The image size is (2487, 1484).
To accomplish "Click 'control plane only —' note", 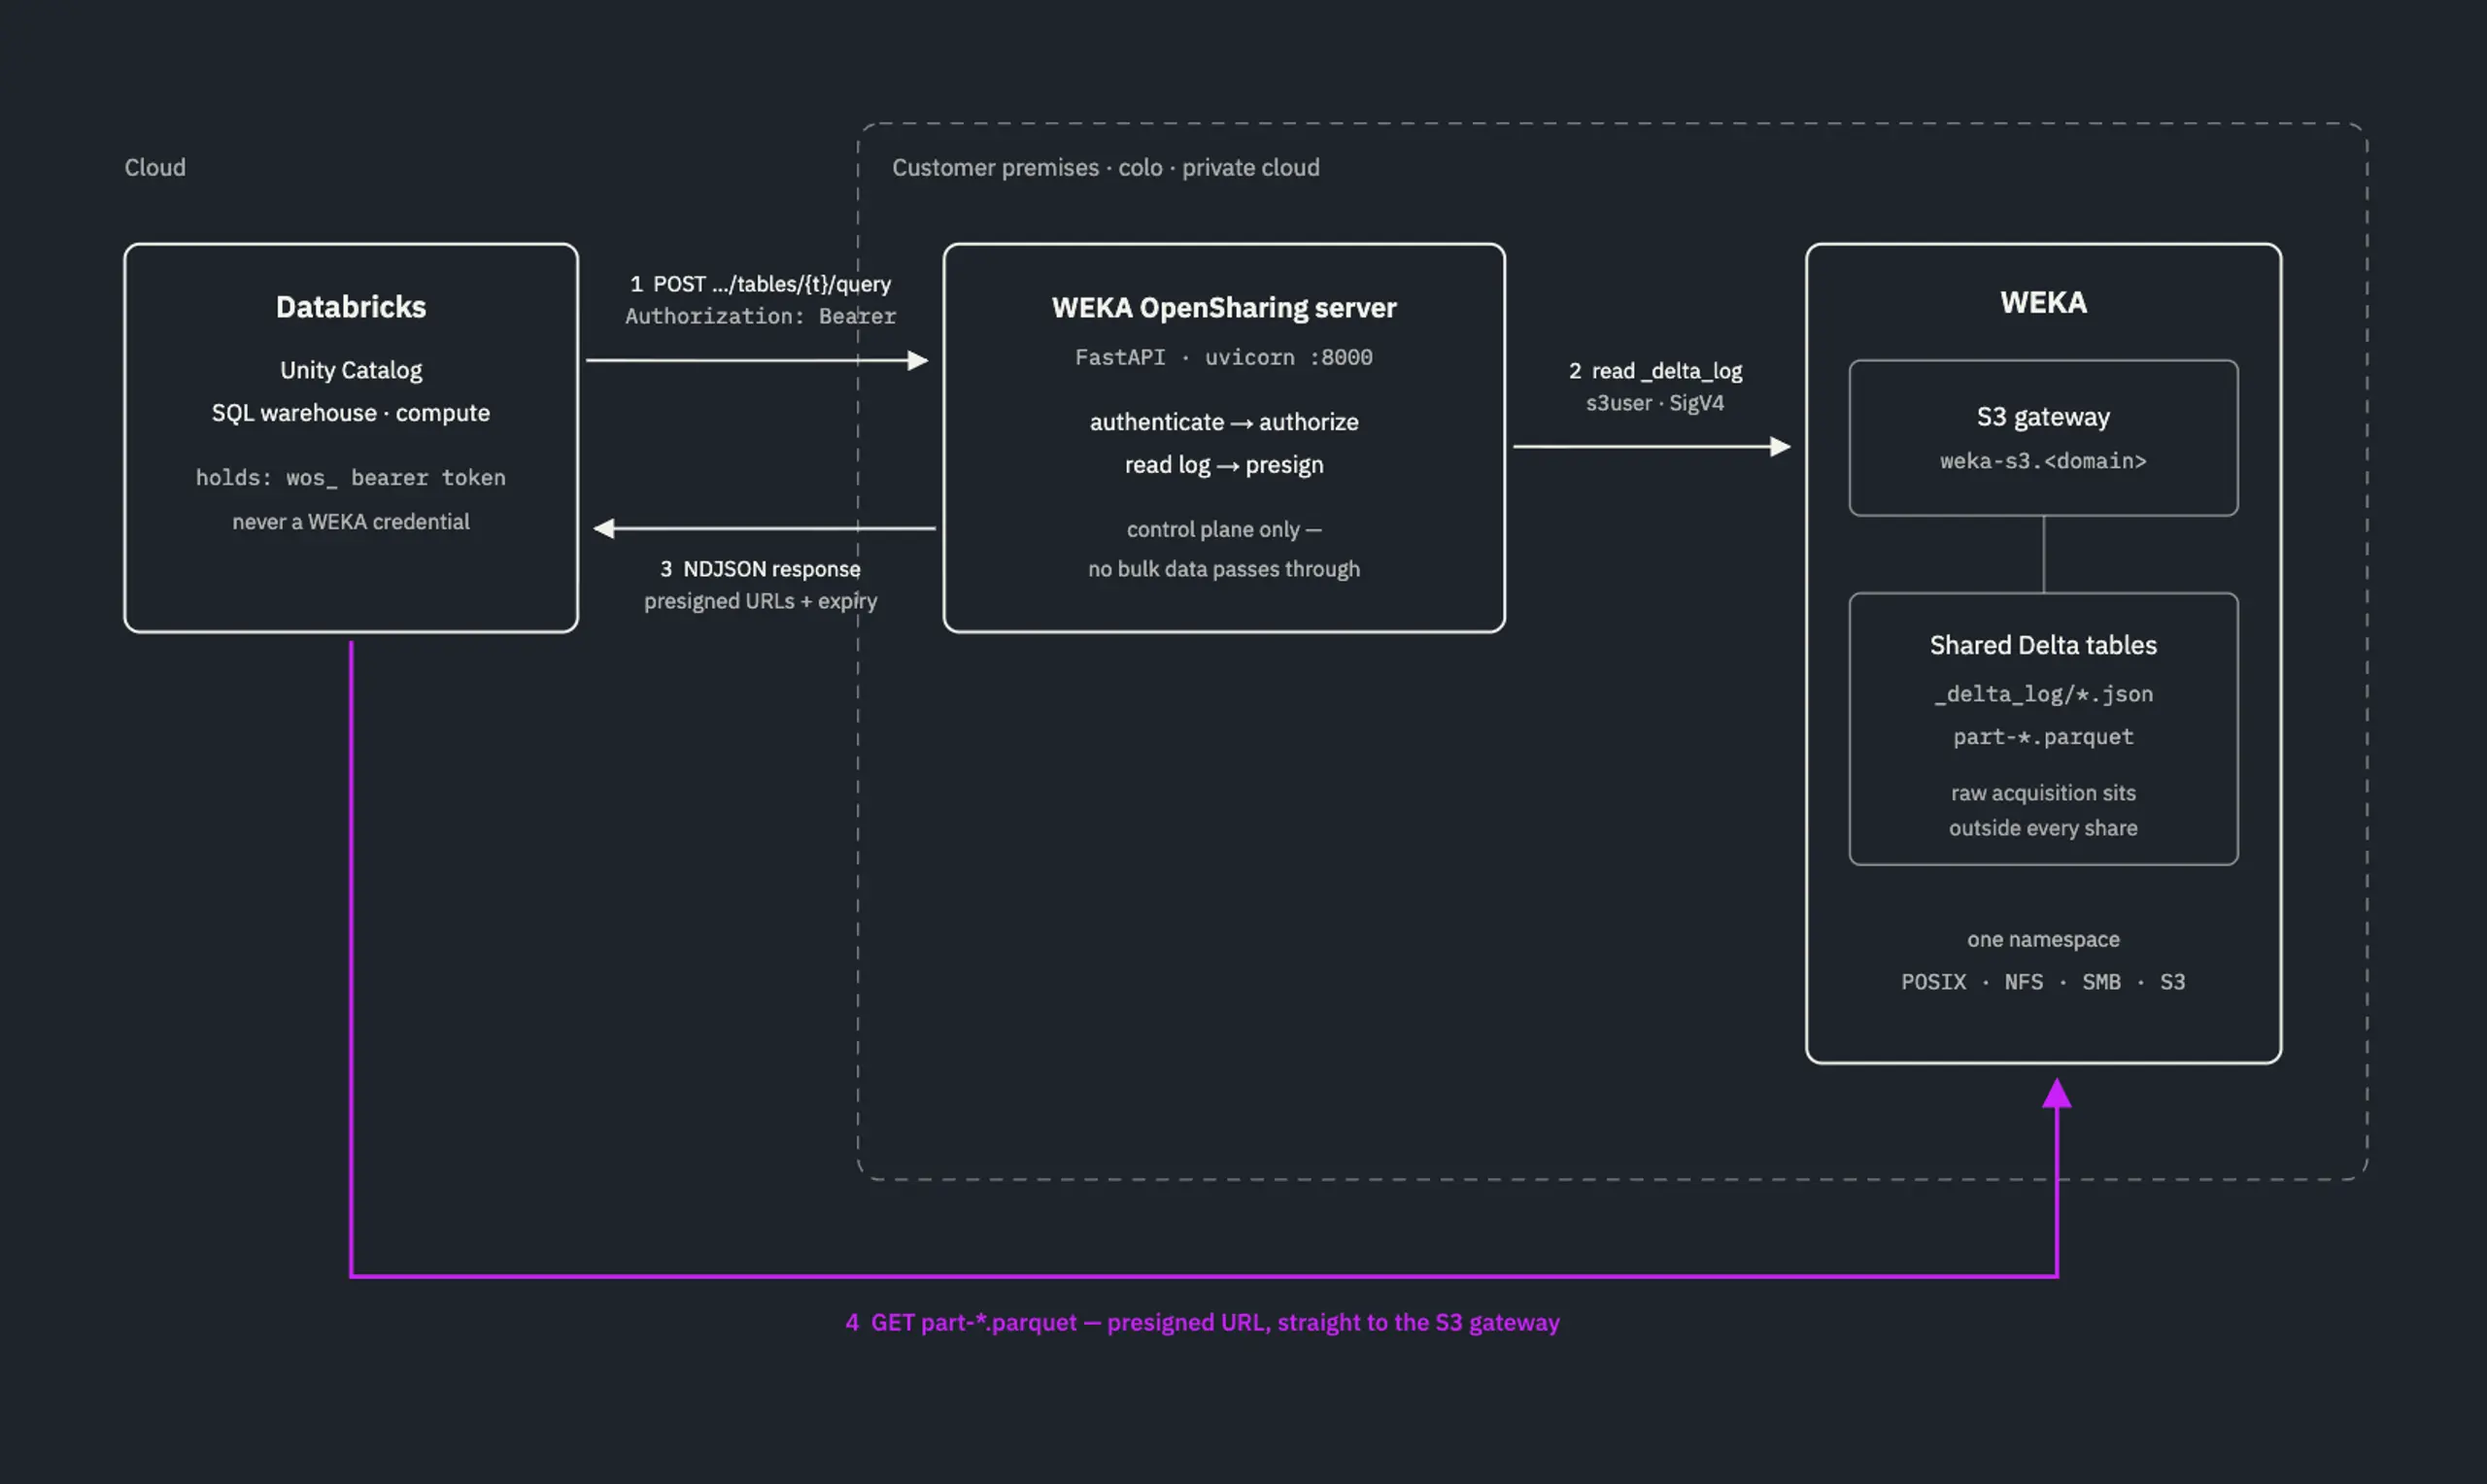I will click(1224, 529).
